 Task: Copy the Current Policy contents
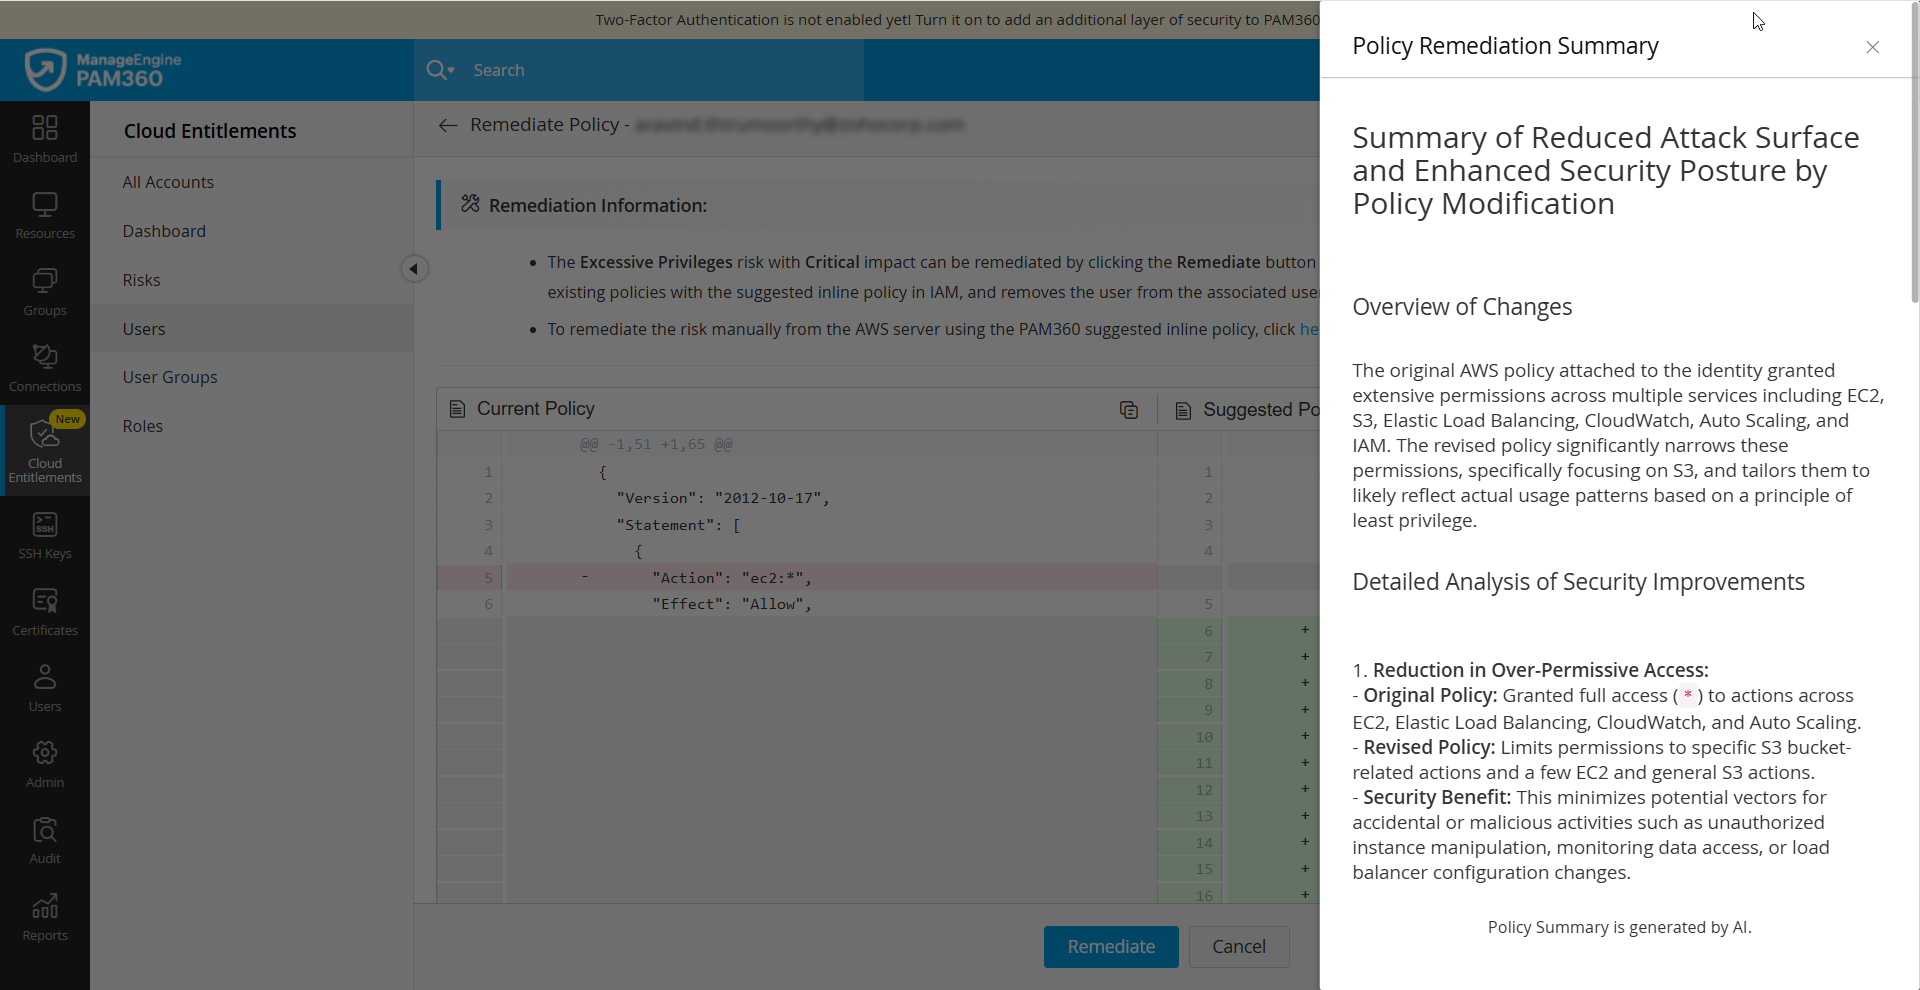1129,410
